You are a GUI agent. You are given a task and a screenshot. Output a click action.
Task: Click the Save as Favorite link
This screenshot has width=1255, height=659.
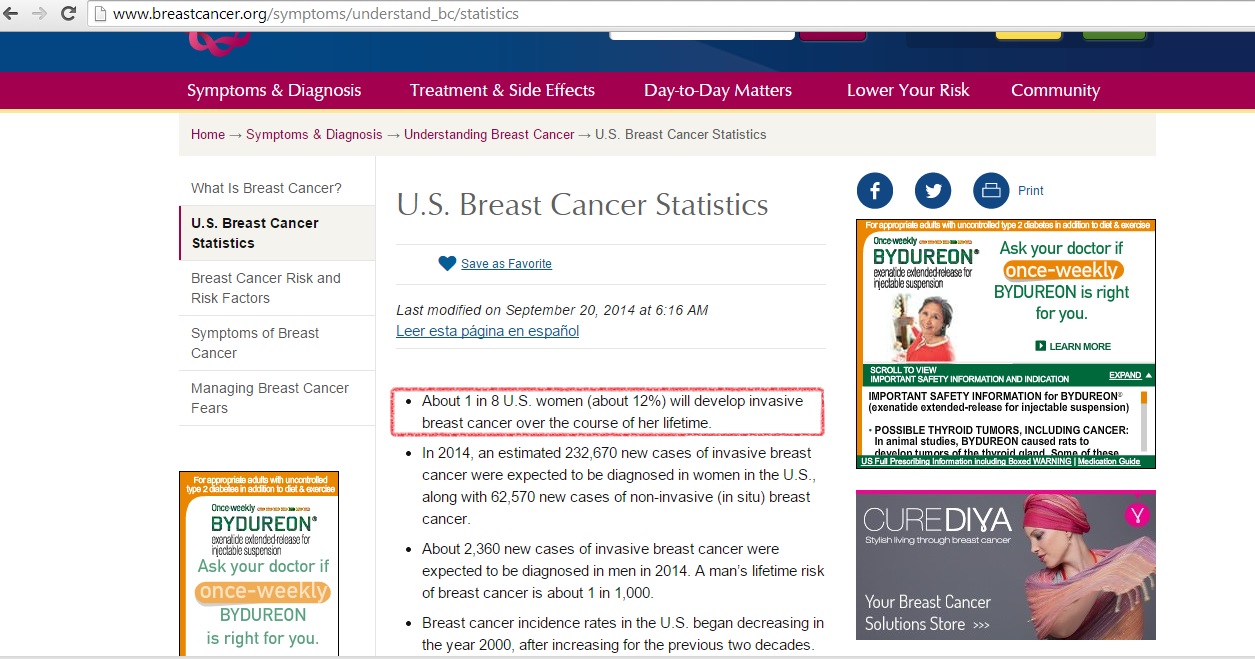pyautogui.click(x=506, y=264)
